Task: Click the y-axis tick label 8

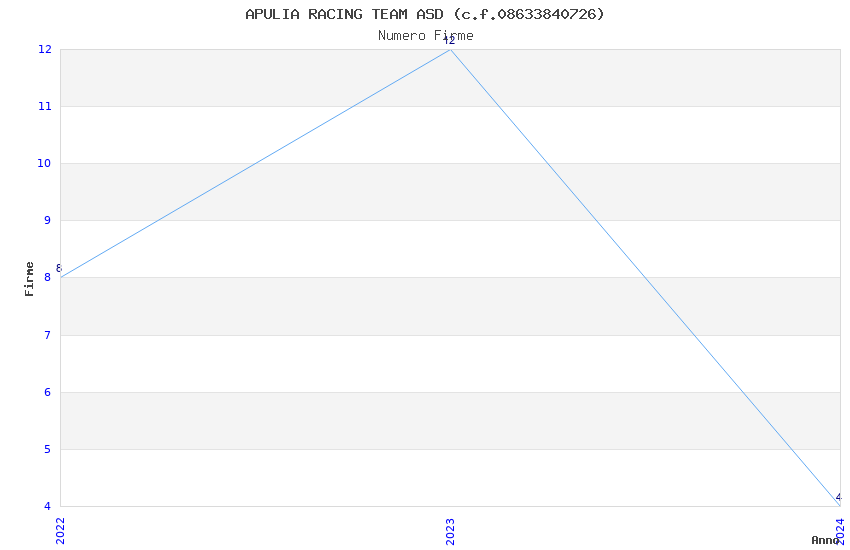Action: (48, 277)
